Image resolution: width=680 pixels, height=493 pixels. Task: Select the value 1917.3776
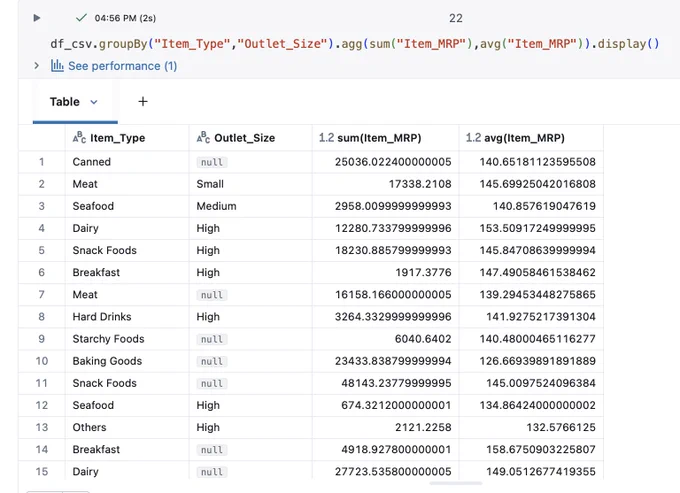click(423, 272)
